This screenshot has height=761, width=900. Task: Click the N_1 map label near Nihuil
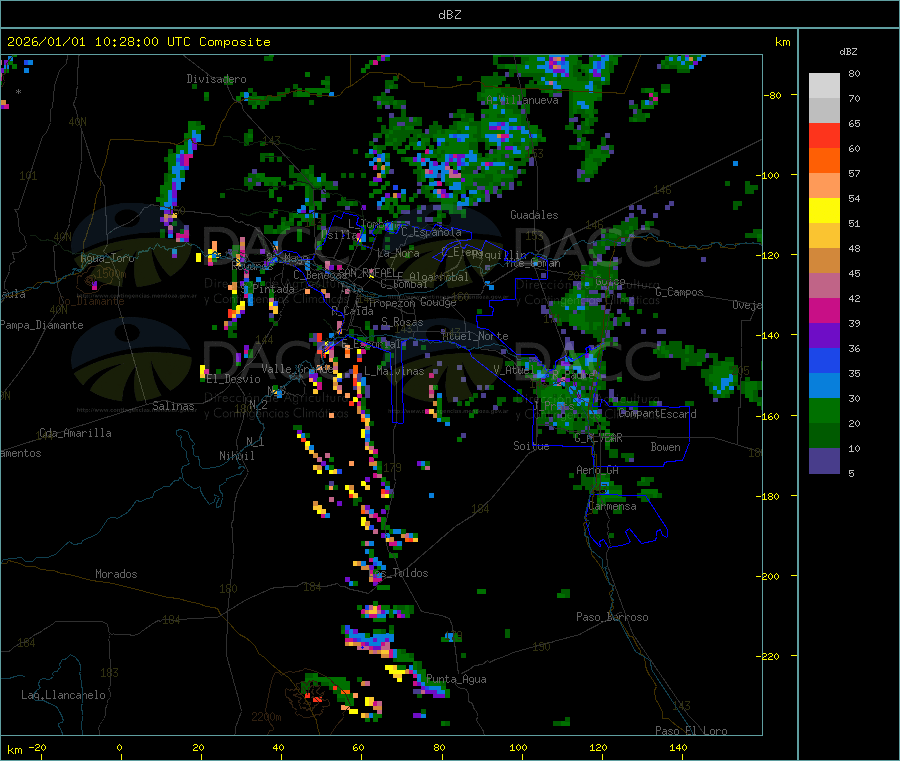(255, 441)
